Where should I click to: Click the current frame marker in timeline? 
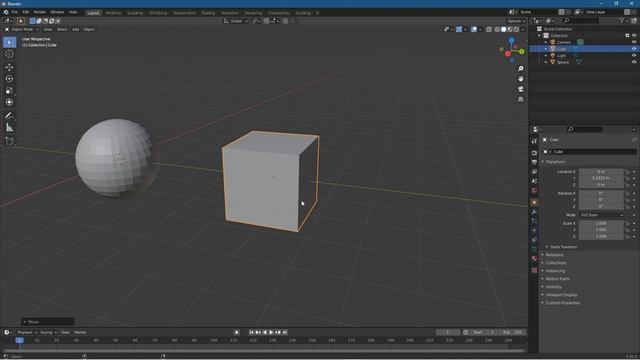pos(19,340)
